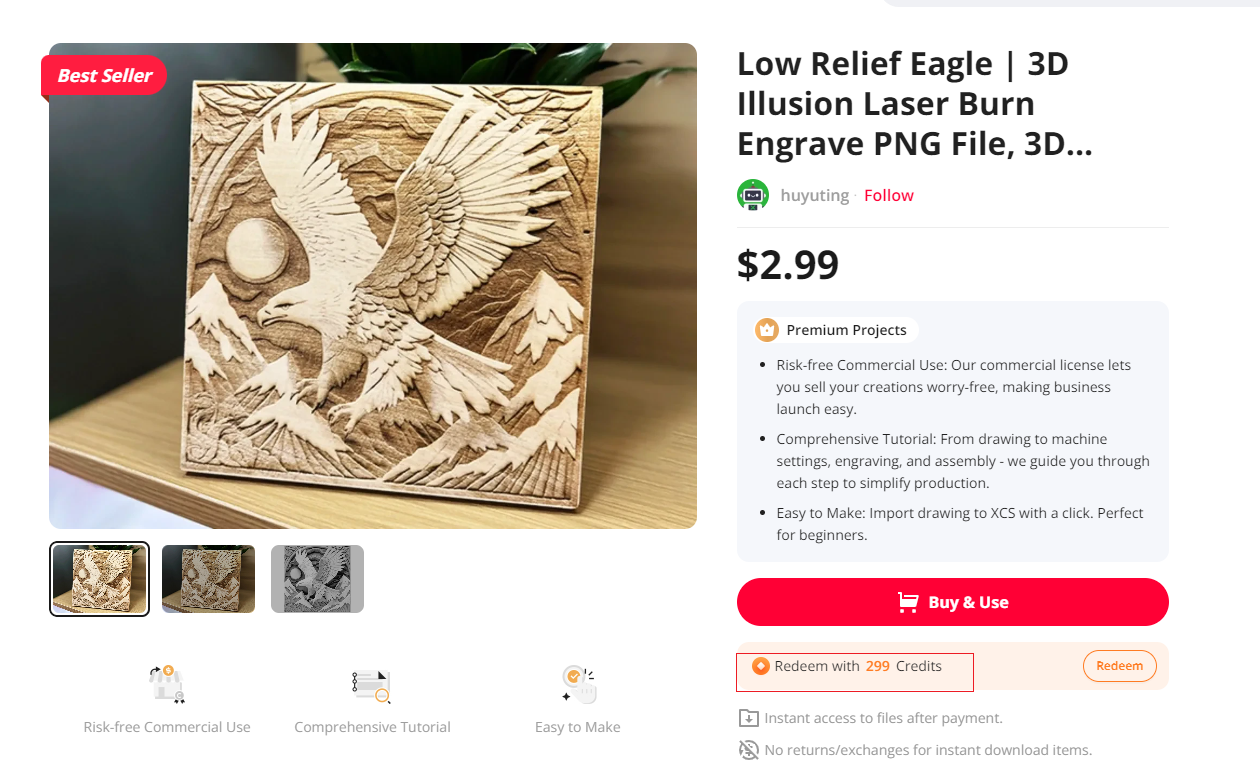Select the first eagle engraving thumbnail
This screenshot has height=764, width=1260.
click(100, 579)
